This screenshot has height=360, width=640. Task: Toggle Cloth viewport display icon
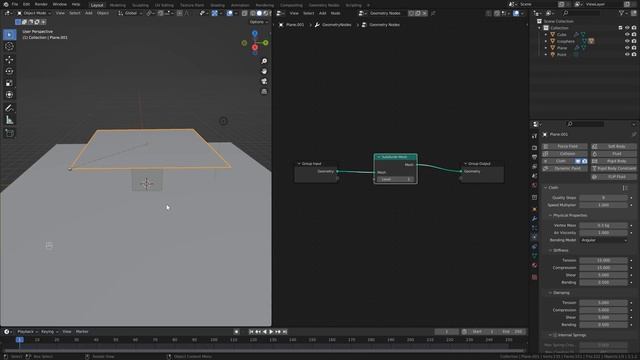click(578, 161)
